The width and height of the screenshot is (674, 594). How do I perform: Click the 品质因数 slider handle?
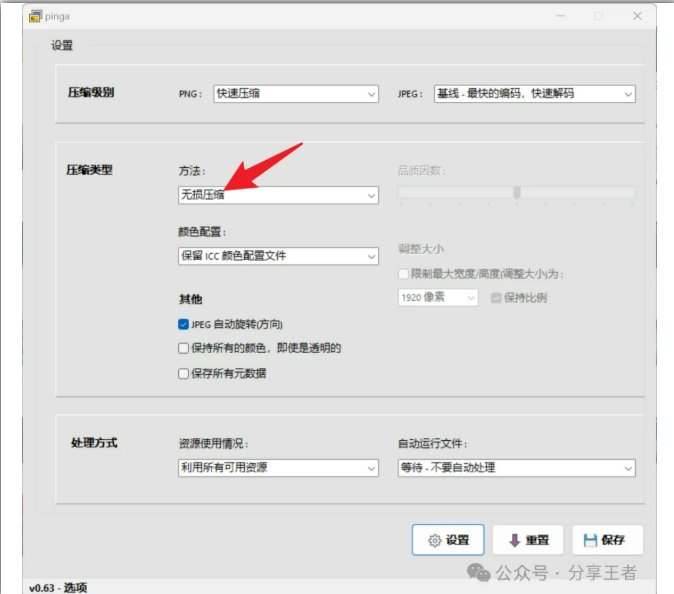pyautogui.click(x=517, y=192)
